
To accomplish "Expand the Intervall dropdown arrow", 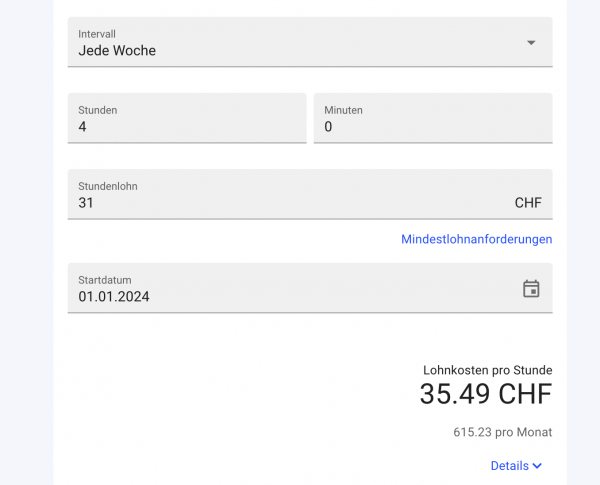I will 531,42.
